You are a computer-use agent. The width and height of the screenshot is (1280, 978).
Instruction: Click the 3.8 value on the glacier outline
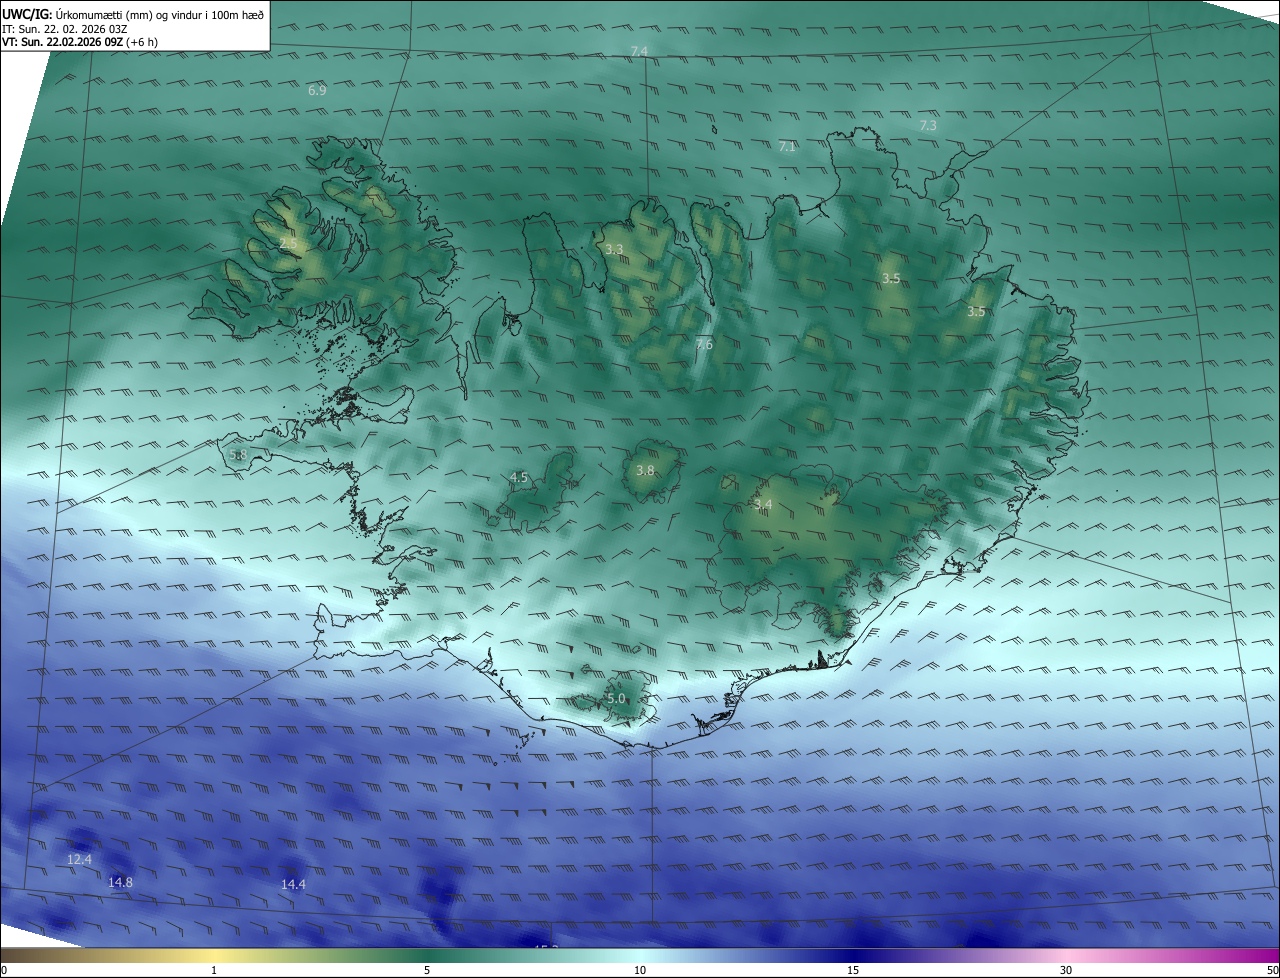click(x=646, y=470)
